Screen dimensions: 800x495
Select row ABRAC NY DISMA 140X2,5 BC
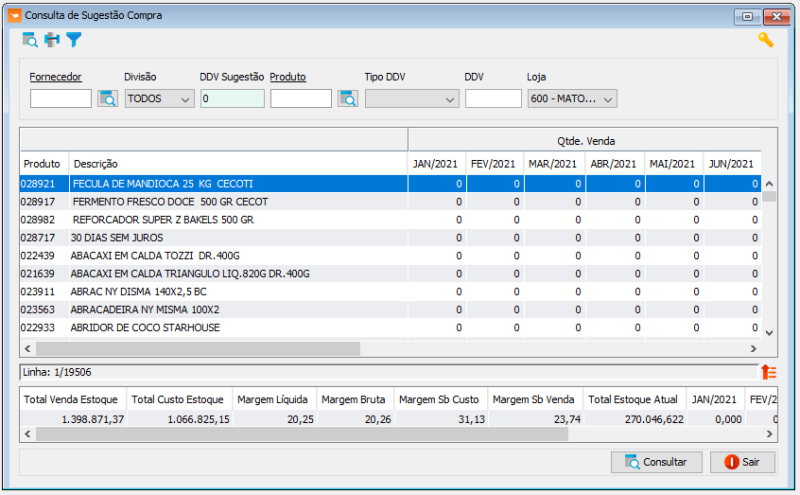[391, 292]
